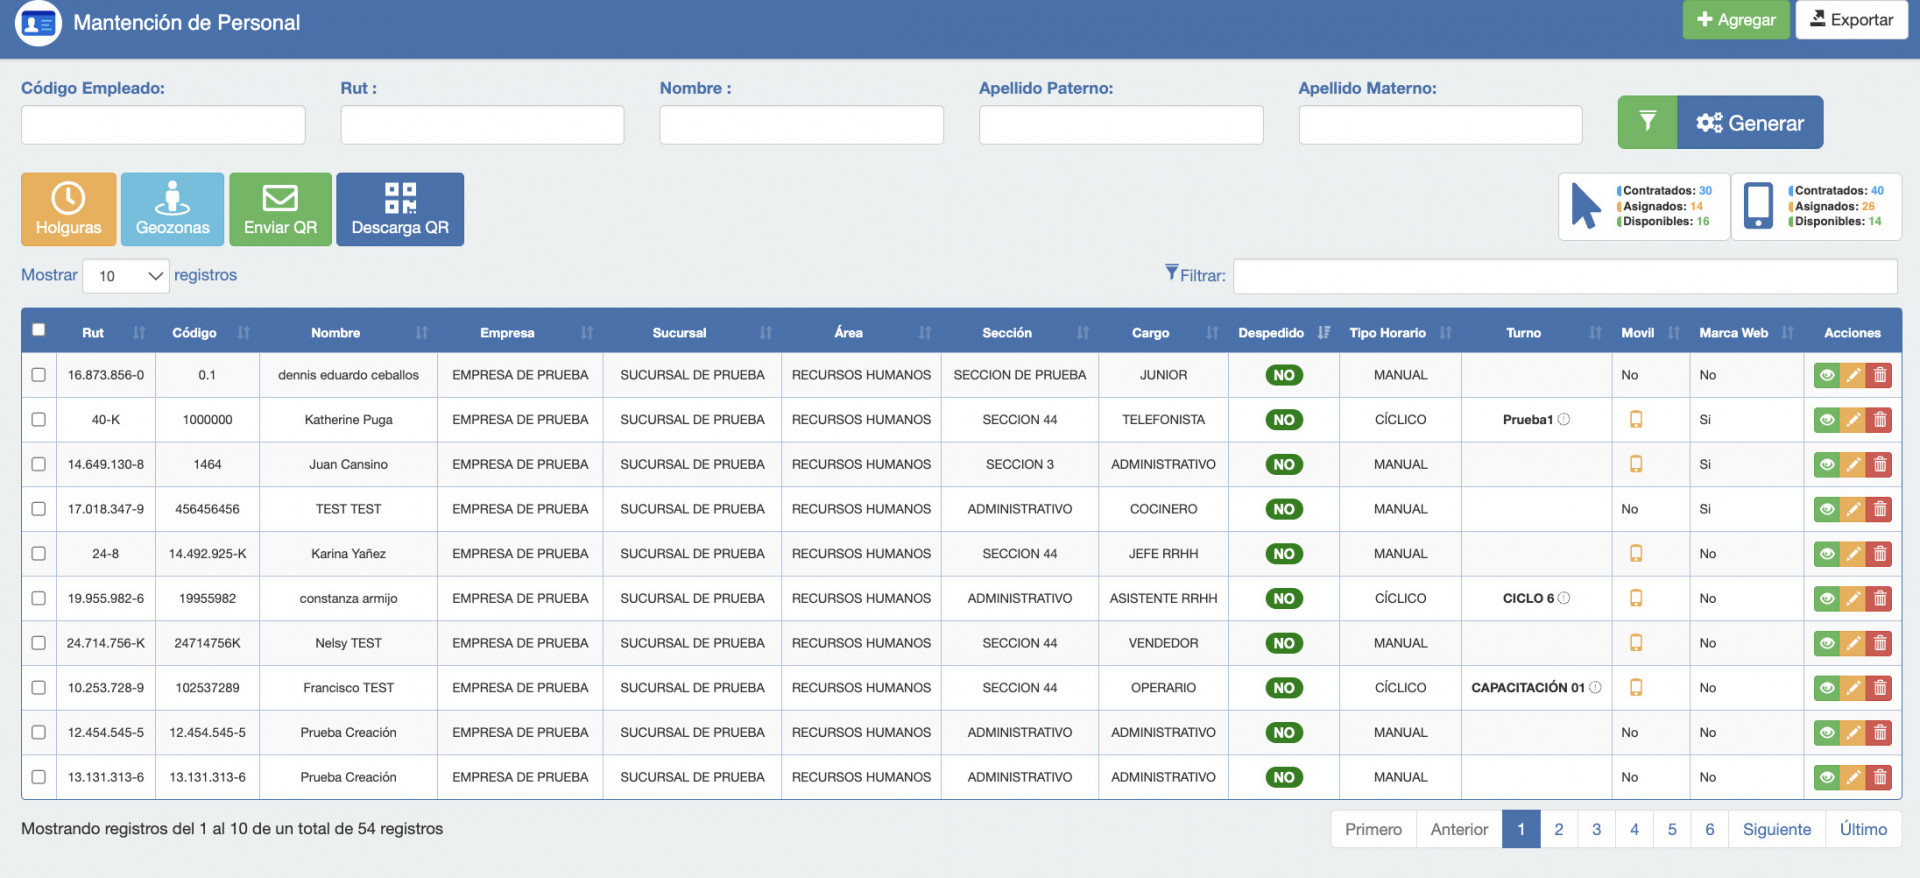This screenshot has height=878, width=1920.
Task: Check the checkbox for Nelsy TEST row
Action: 38,643
